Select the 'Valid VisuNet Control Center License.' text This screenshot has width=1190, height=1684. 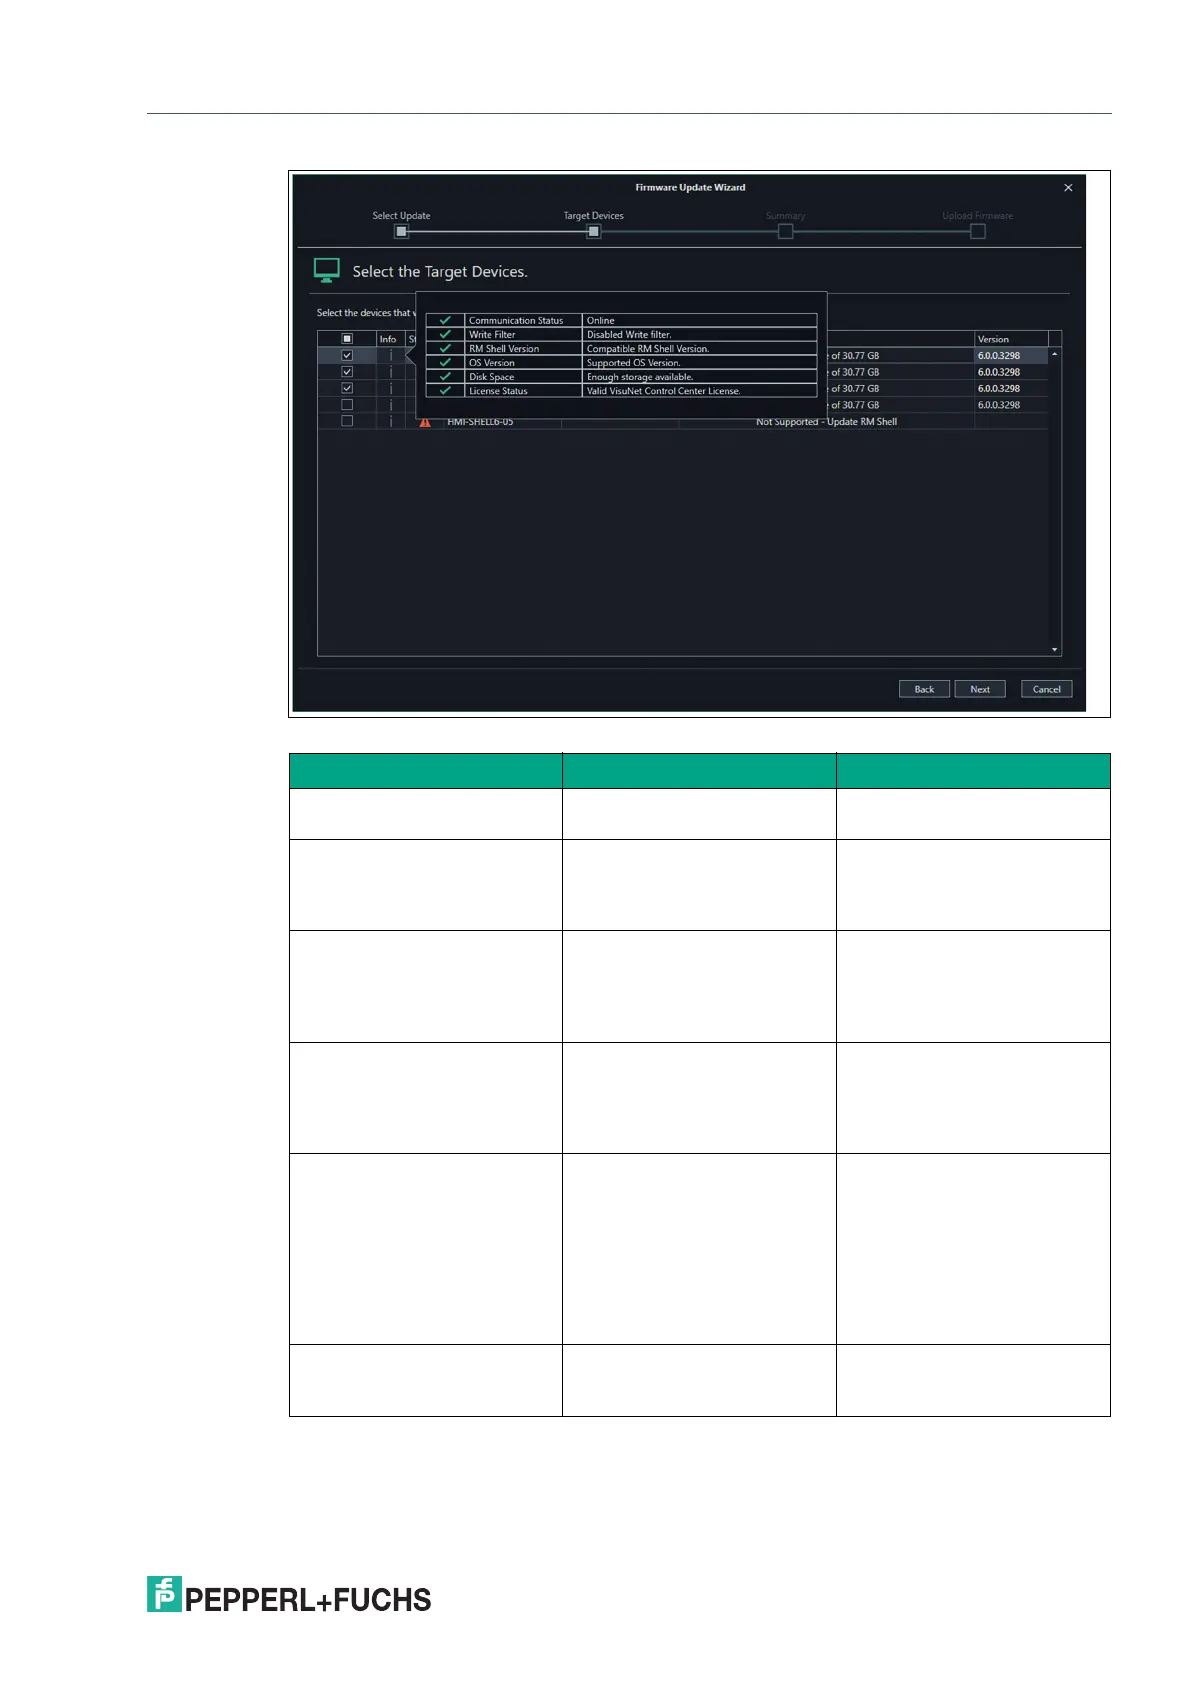click(663, 391)
